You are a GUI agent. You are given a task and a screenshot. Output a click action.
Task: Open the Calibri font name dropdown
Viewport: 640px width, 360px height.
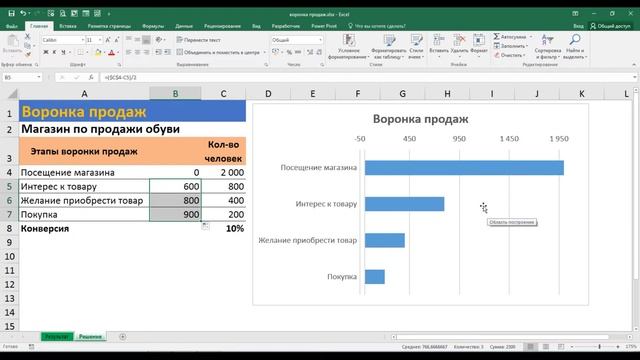(x=82, y=40)
